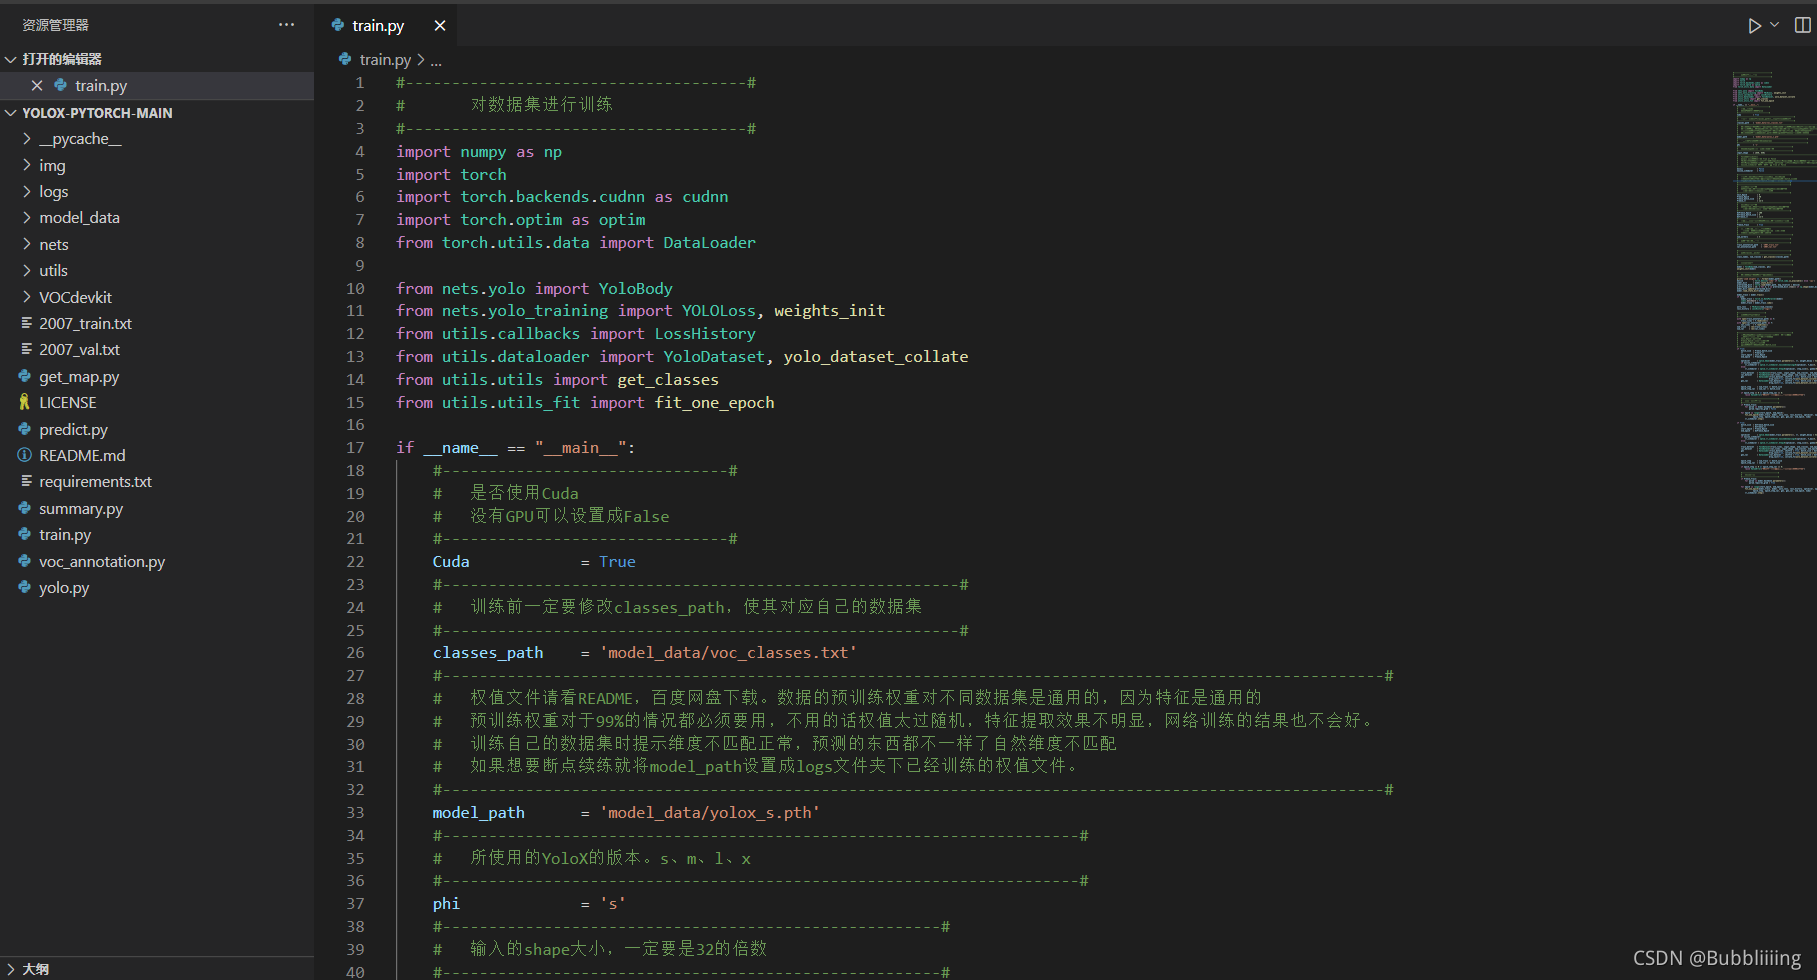This screenshot has height=980, width=1817.
Task: Click yolo_dataset_collate on line 13
Action: coord(876,357)
